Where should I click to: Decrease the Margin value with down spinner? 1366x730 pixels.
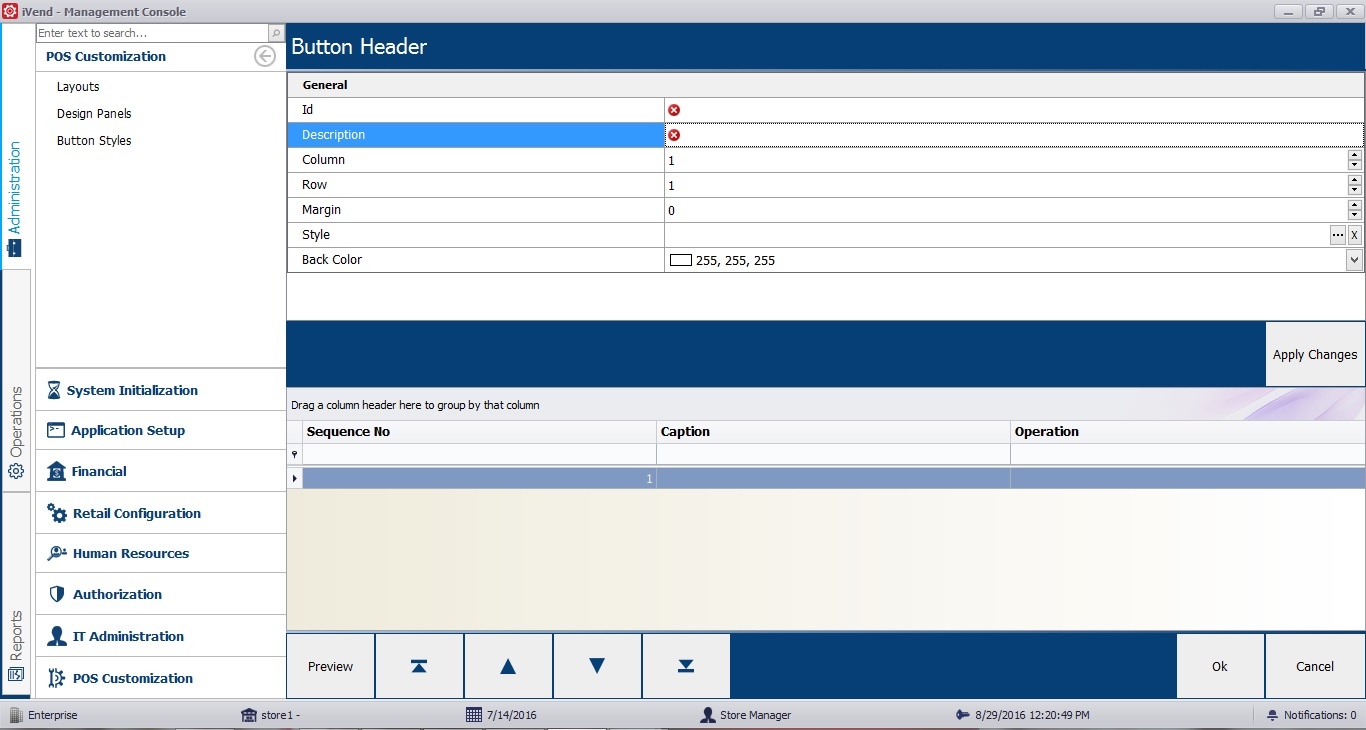(1354, 215)
